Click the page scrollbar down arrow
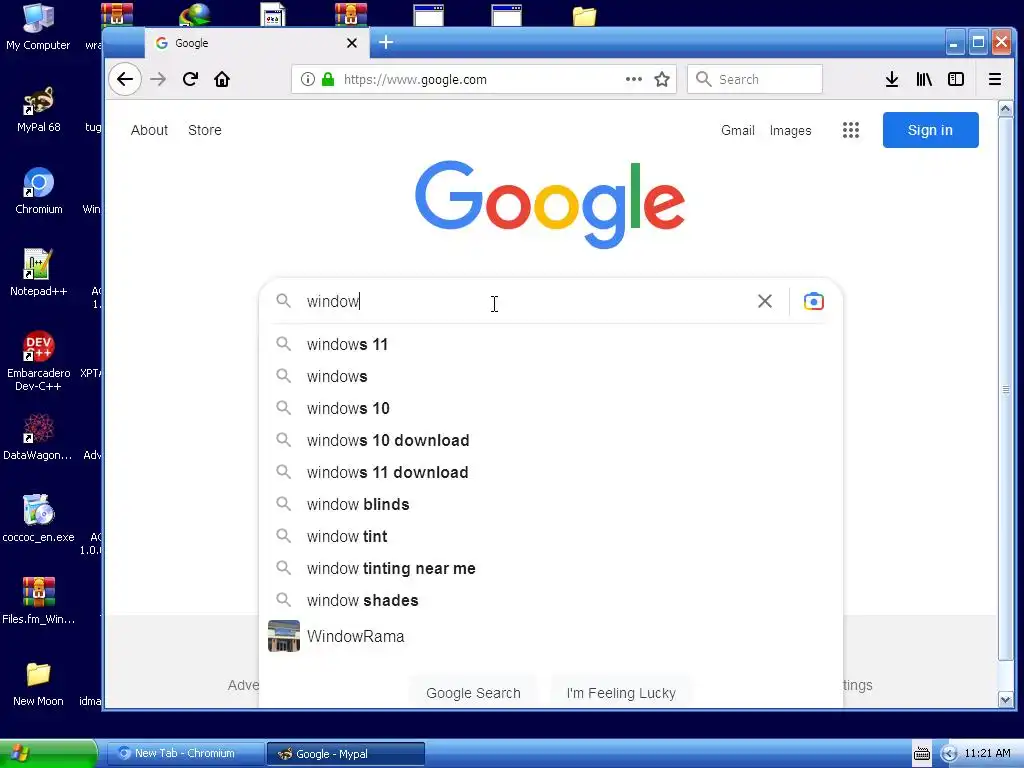Viewport: 1024px width, 768px height. (1005, 699)
